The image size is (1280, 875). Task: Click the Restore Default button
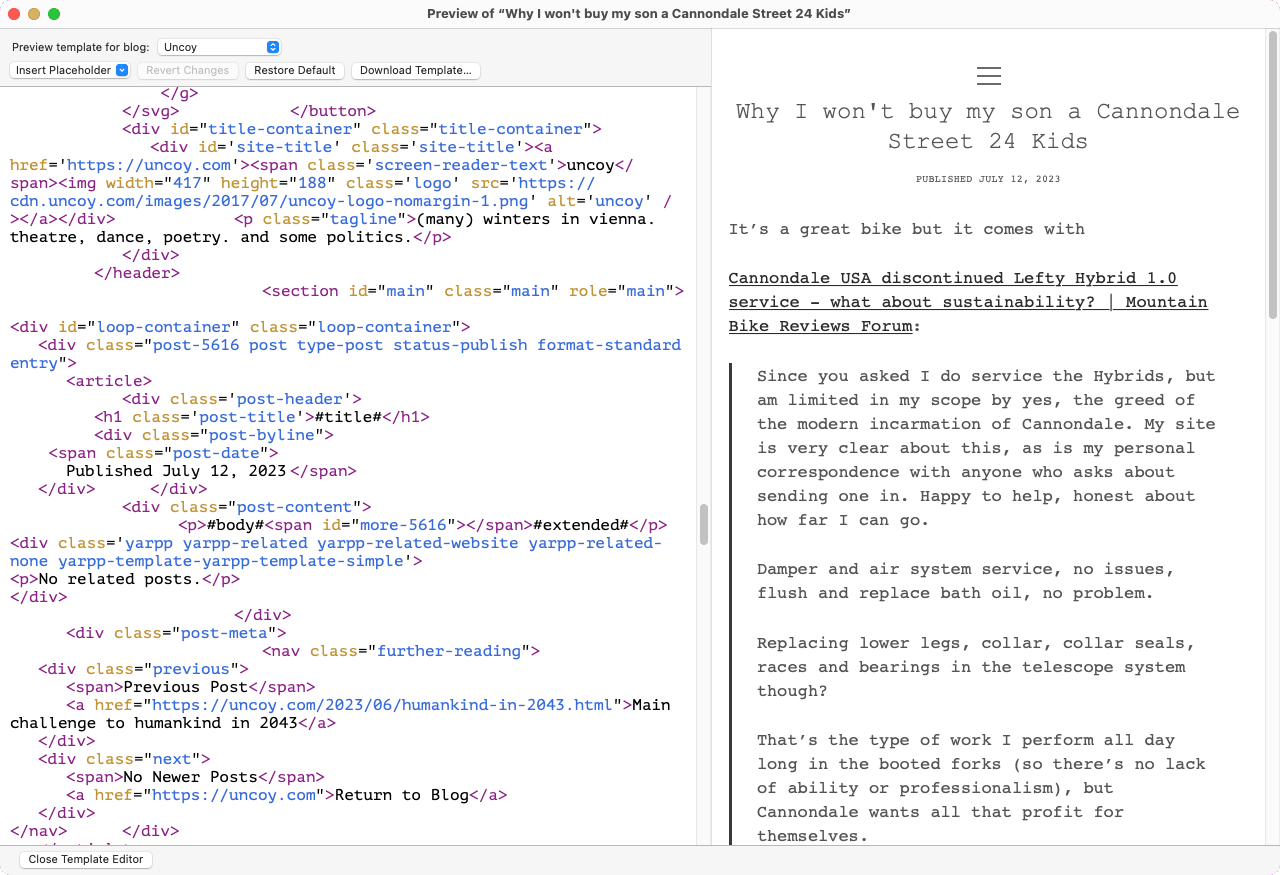[294, 70]
